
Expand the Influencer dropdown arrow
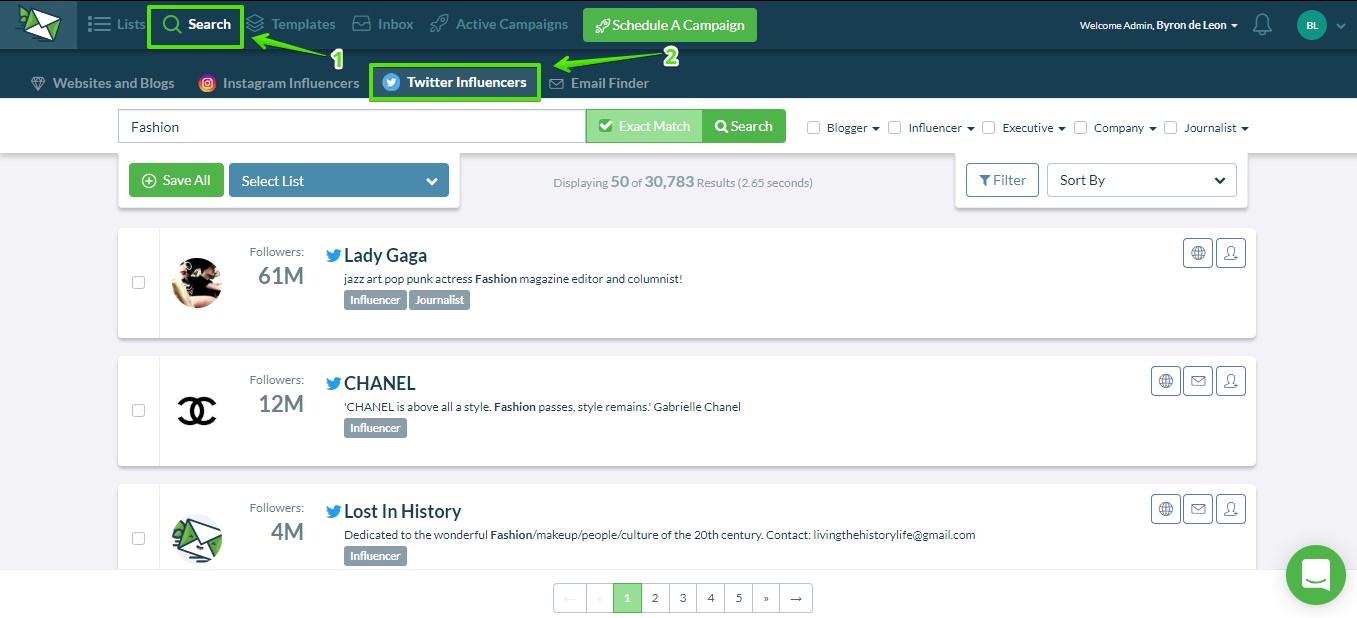[970, 129]
